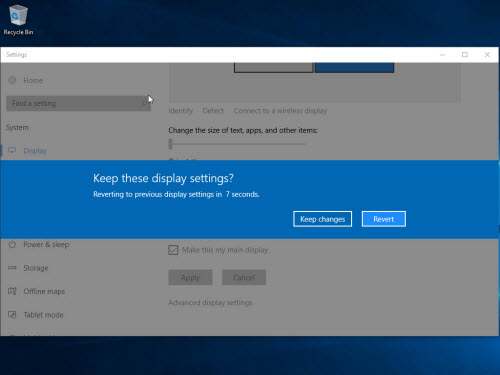Screen dimensions: 500x375
Task: Click the Tablet mode icon
Action: pyautogui.click(x=12, y=315)
